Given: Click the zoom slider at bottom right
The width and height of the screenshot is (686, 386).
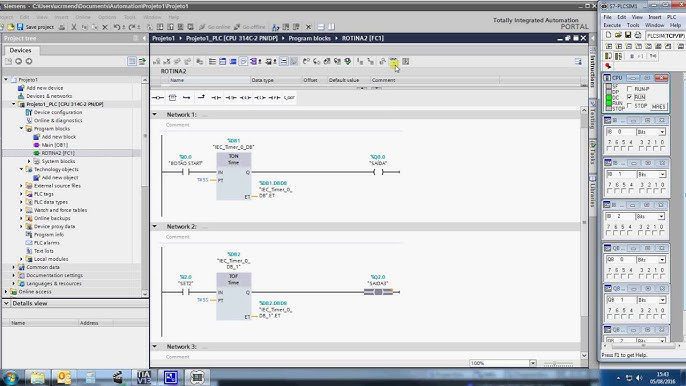Looking at the screenshot, I should pos(558,363).
